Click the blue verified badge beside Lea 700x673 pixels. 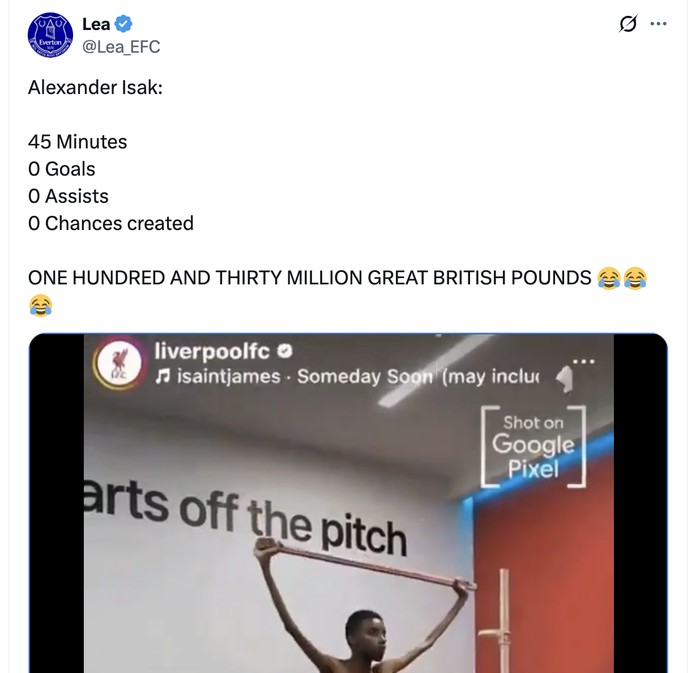pyautogui.click(x=127, y=24)
